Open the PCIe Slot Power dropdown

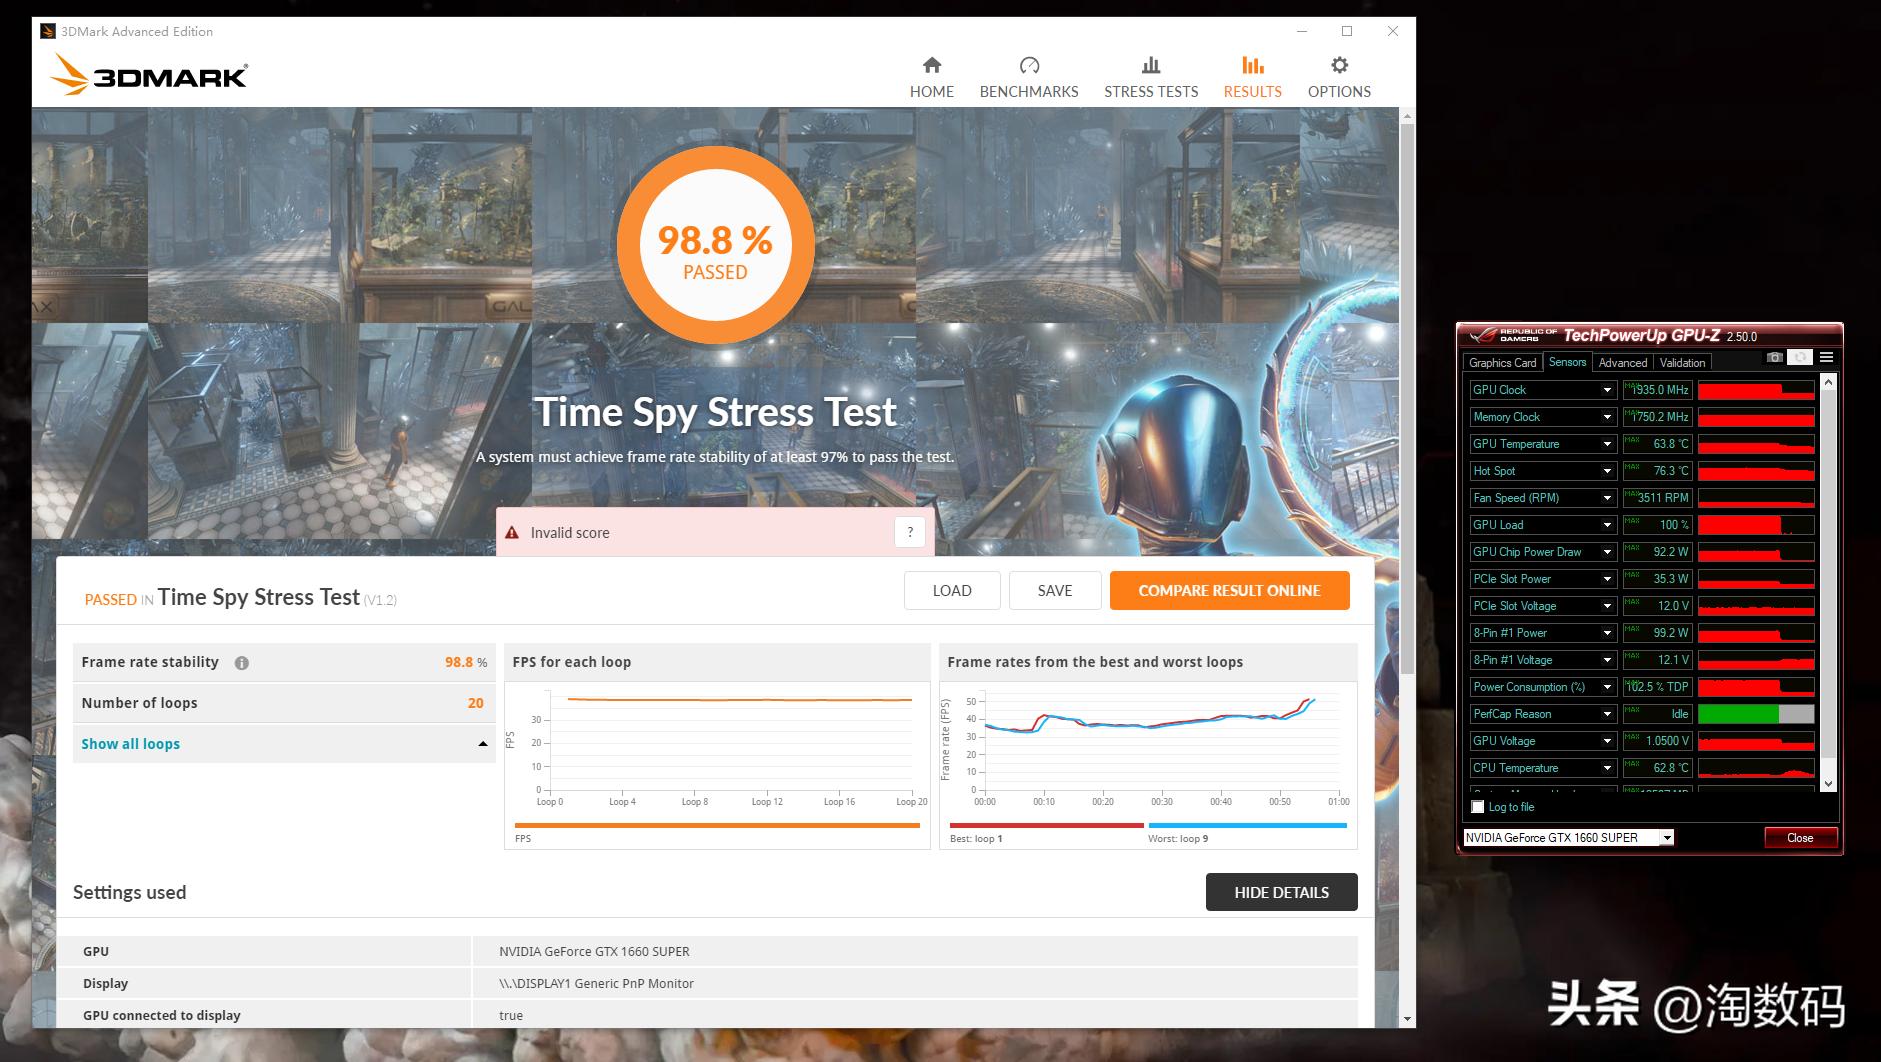coord(1607,579)
